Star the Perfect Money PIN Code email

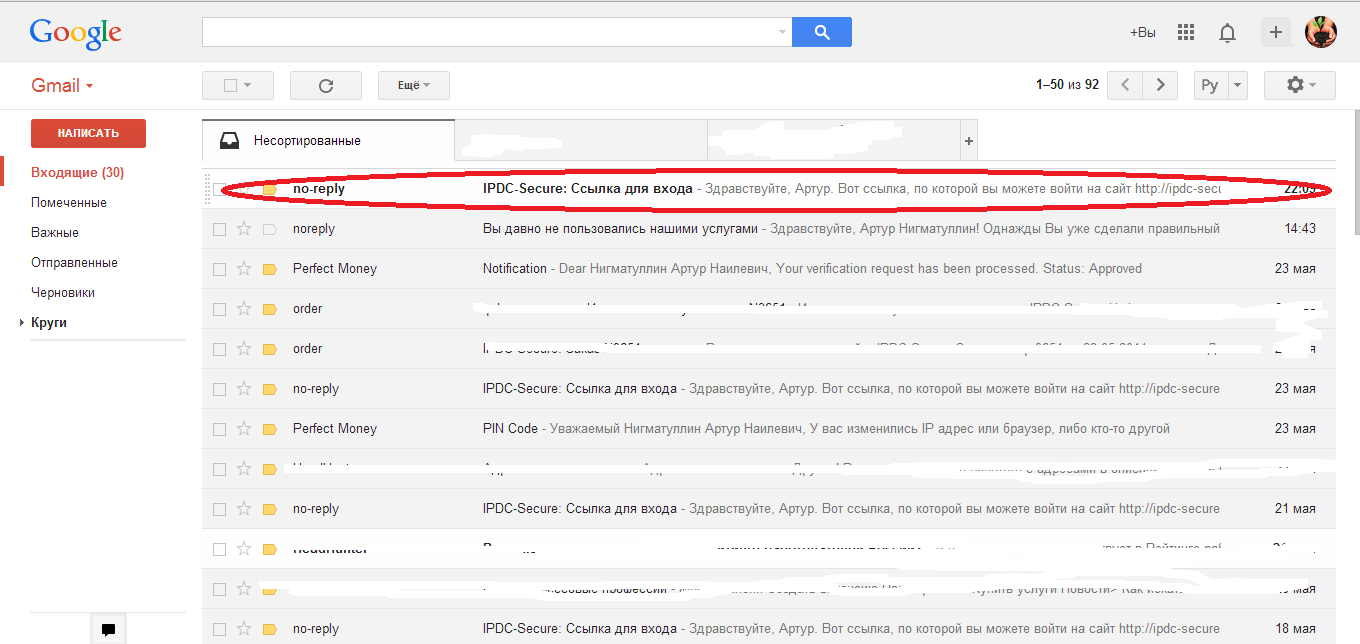tap(244, 429)
